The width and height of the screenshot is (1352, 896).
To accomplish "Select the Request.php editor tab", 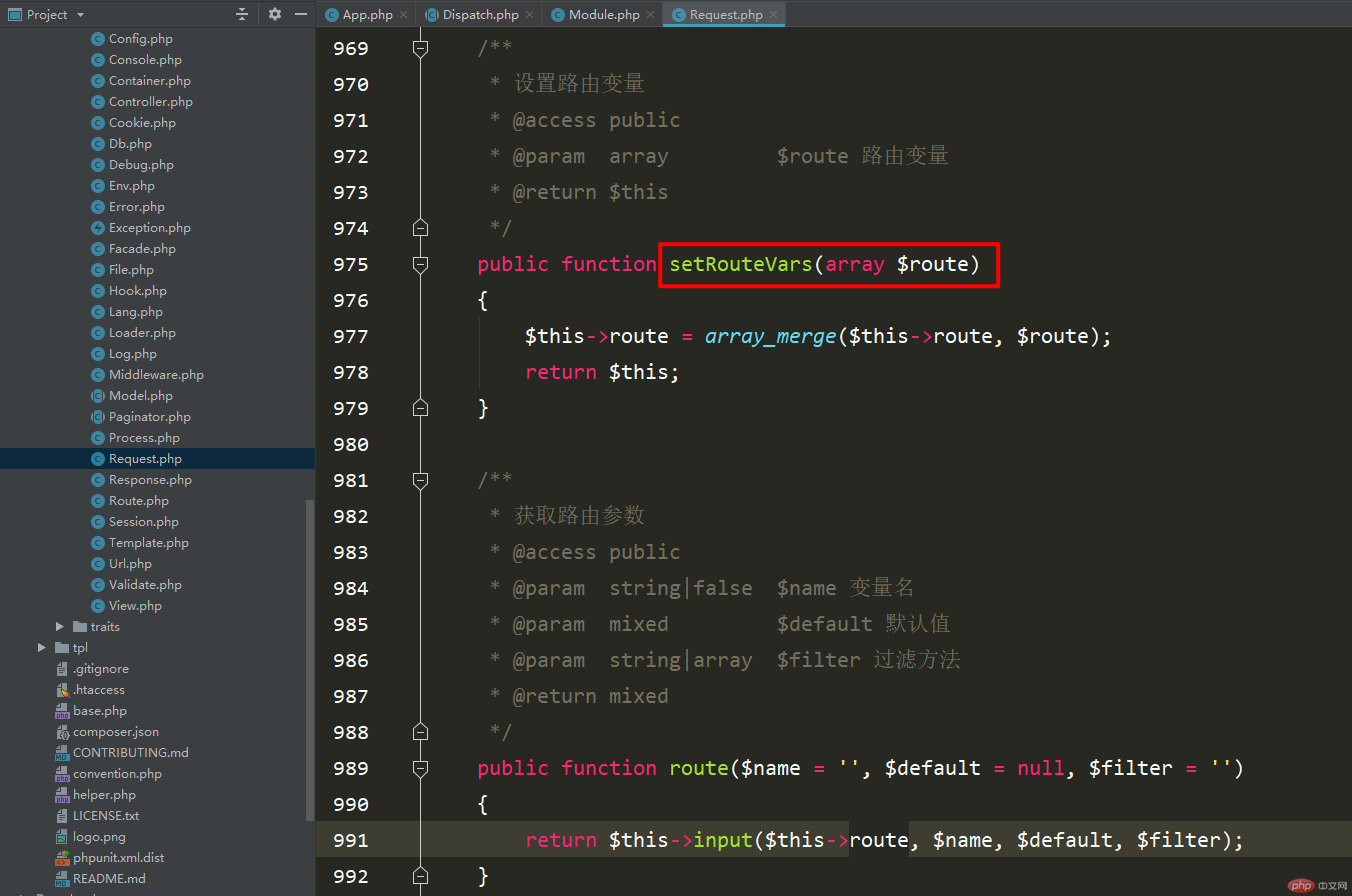I will 726,14.
